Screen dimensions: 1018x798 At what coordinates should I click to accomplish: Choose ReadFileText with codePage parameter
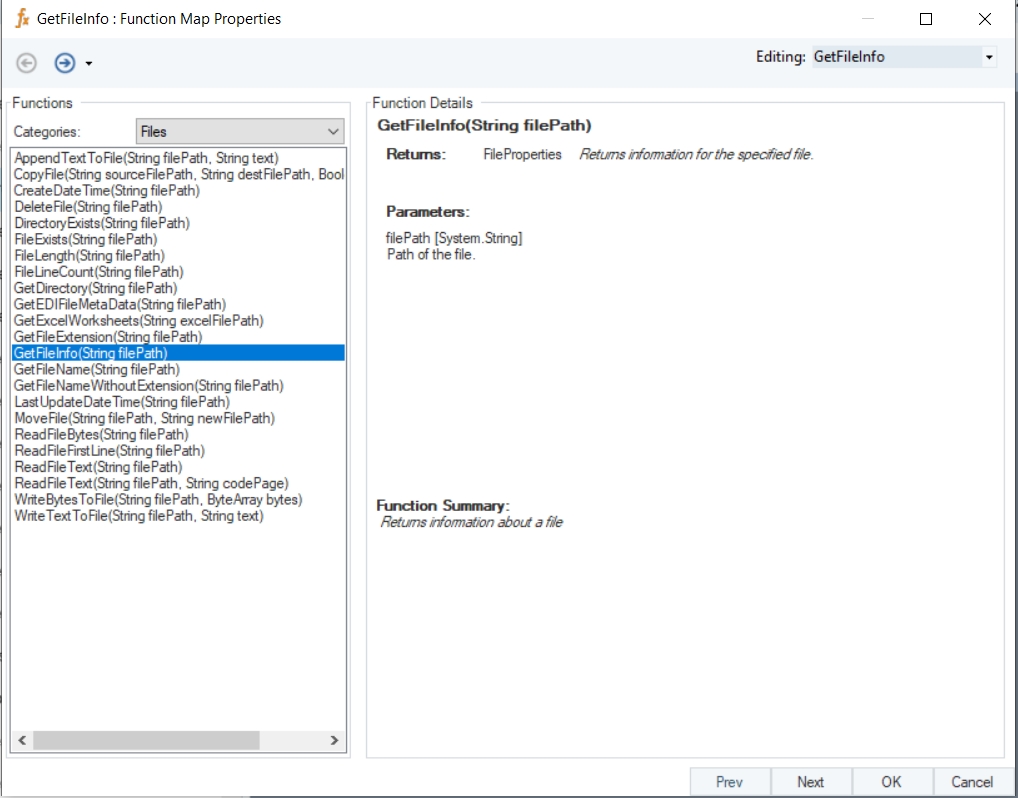click(151, 483)
